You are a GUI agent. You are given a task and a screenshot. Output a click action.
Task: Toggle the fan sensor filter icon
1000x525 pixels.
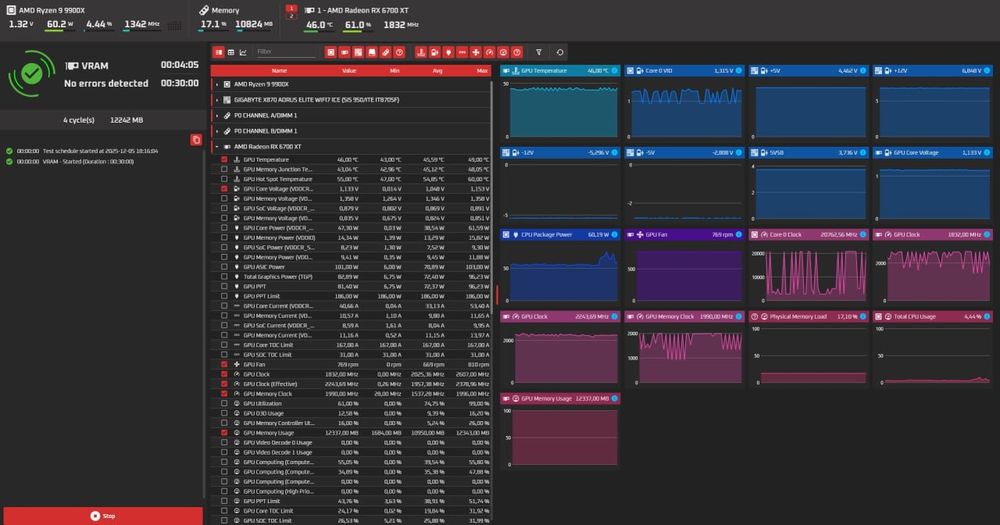[476, 52]
